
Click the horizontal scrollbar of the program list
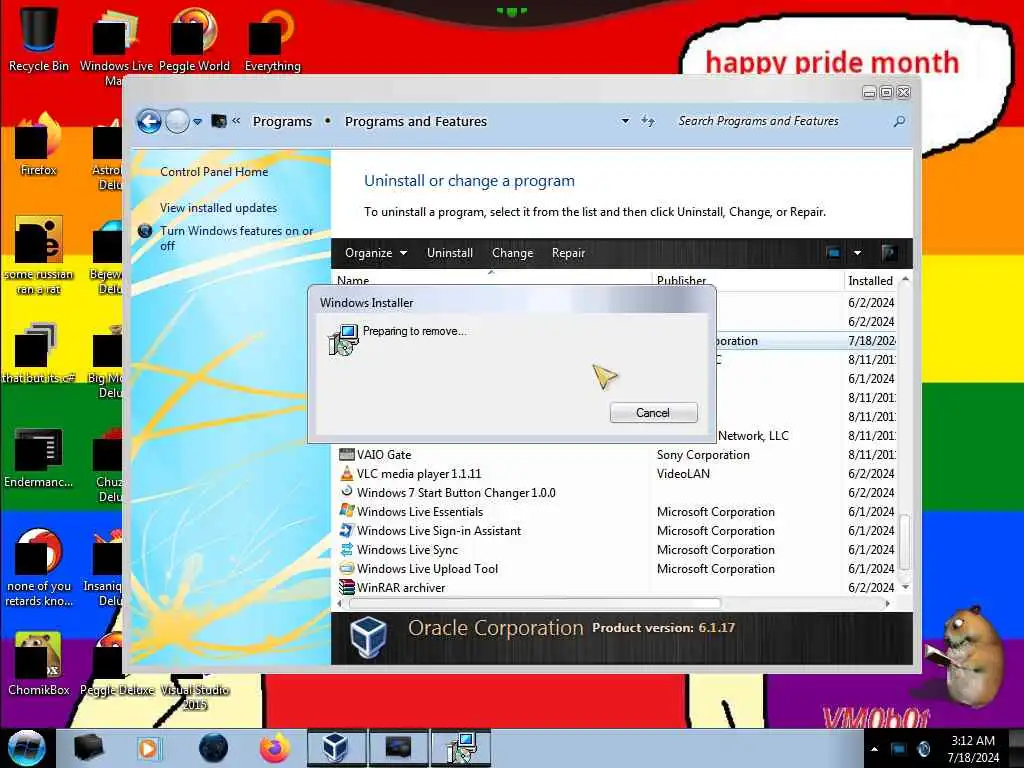point(536,603)
